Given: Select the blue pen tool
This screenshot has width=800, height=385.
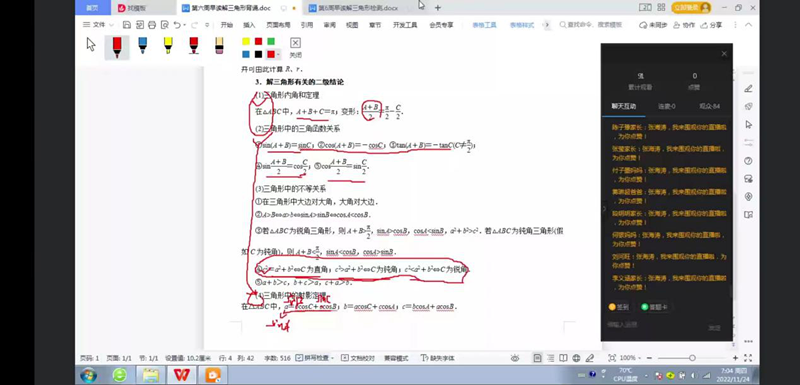Looking at the screenshot, I should point(143,46).
